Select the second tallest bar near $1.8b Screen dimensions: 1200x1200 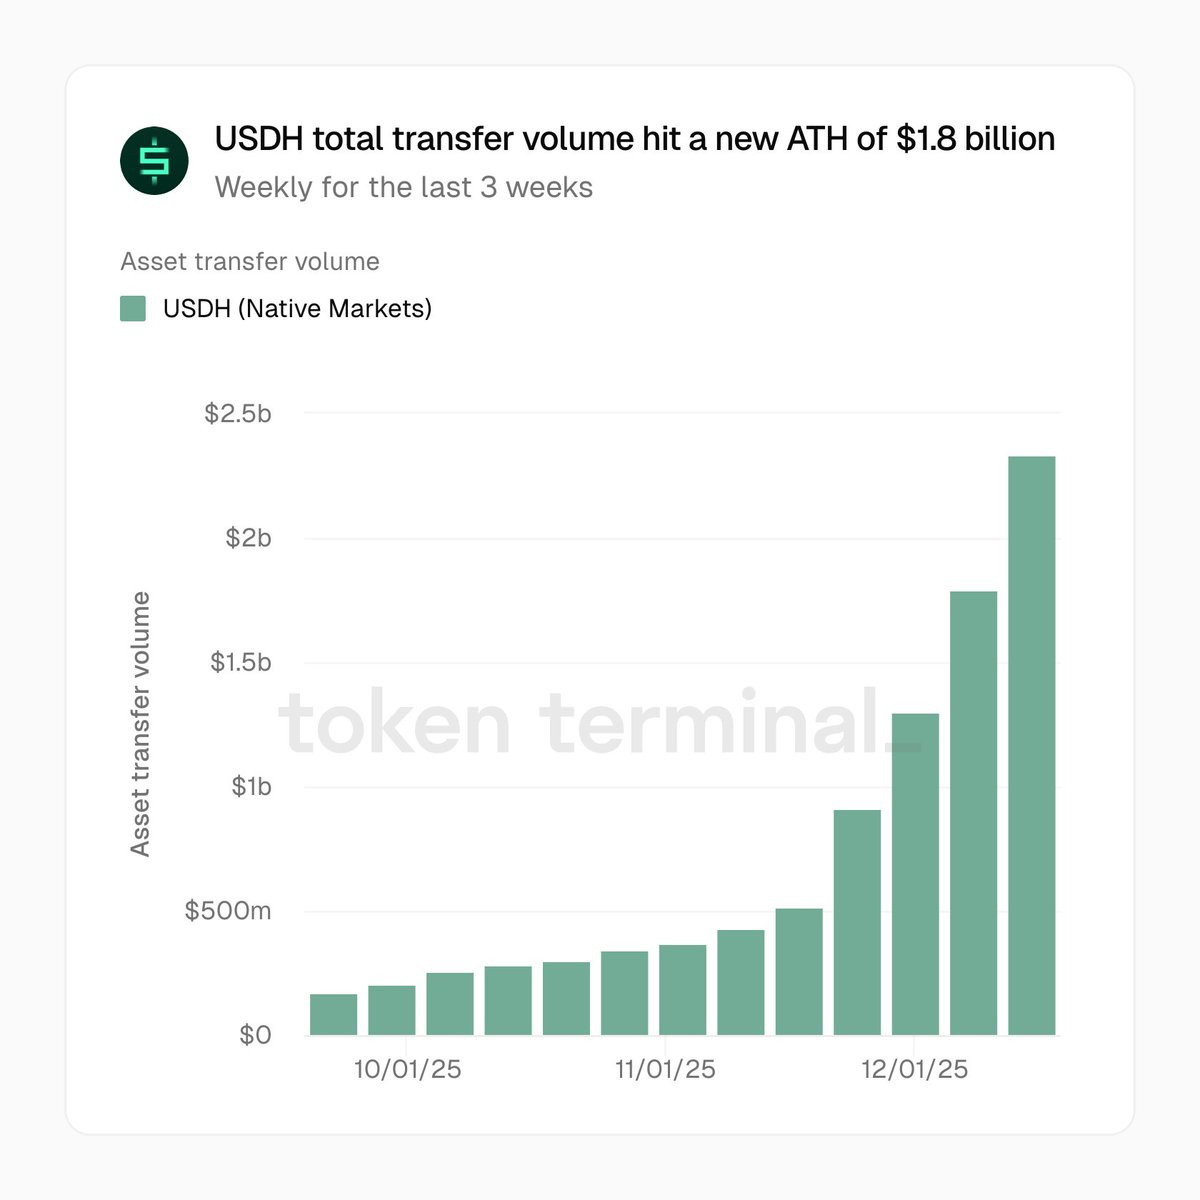pos(974,813)
